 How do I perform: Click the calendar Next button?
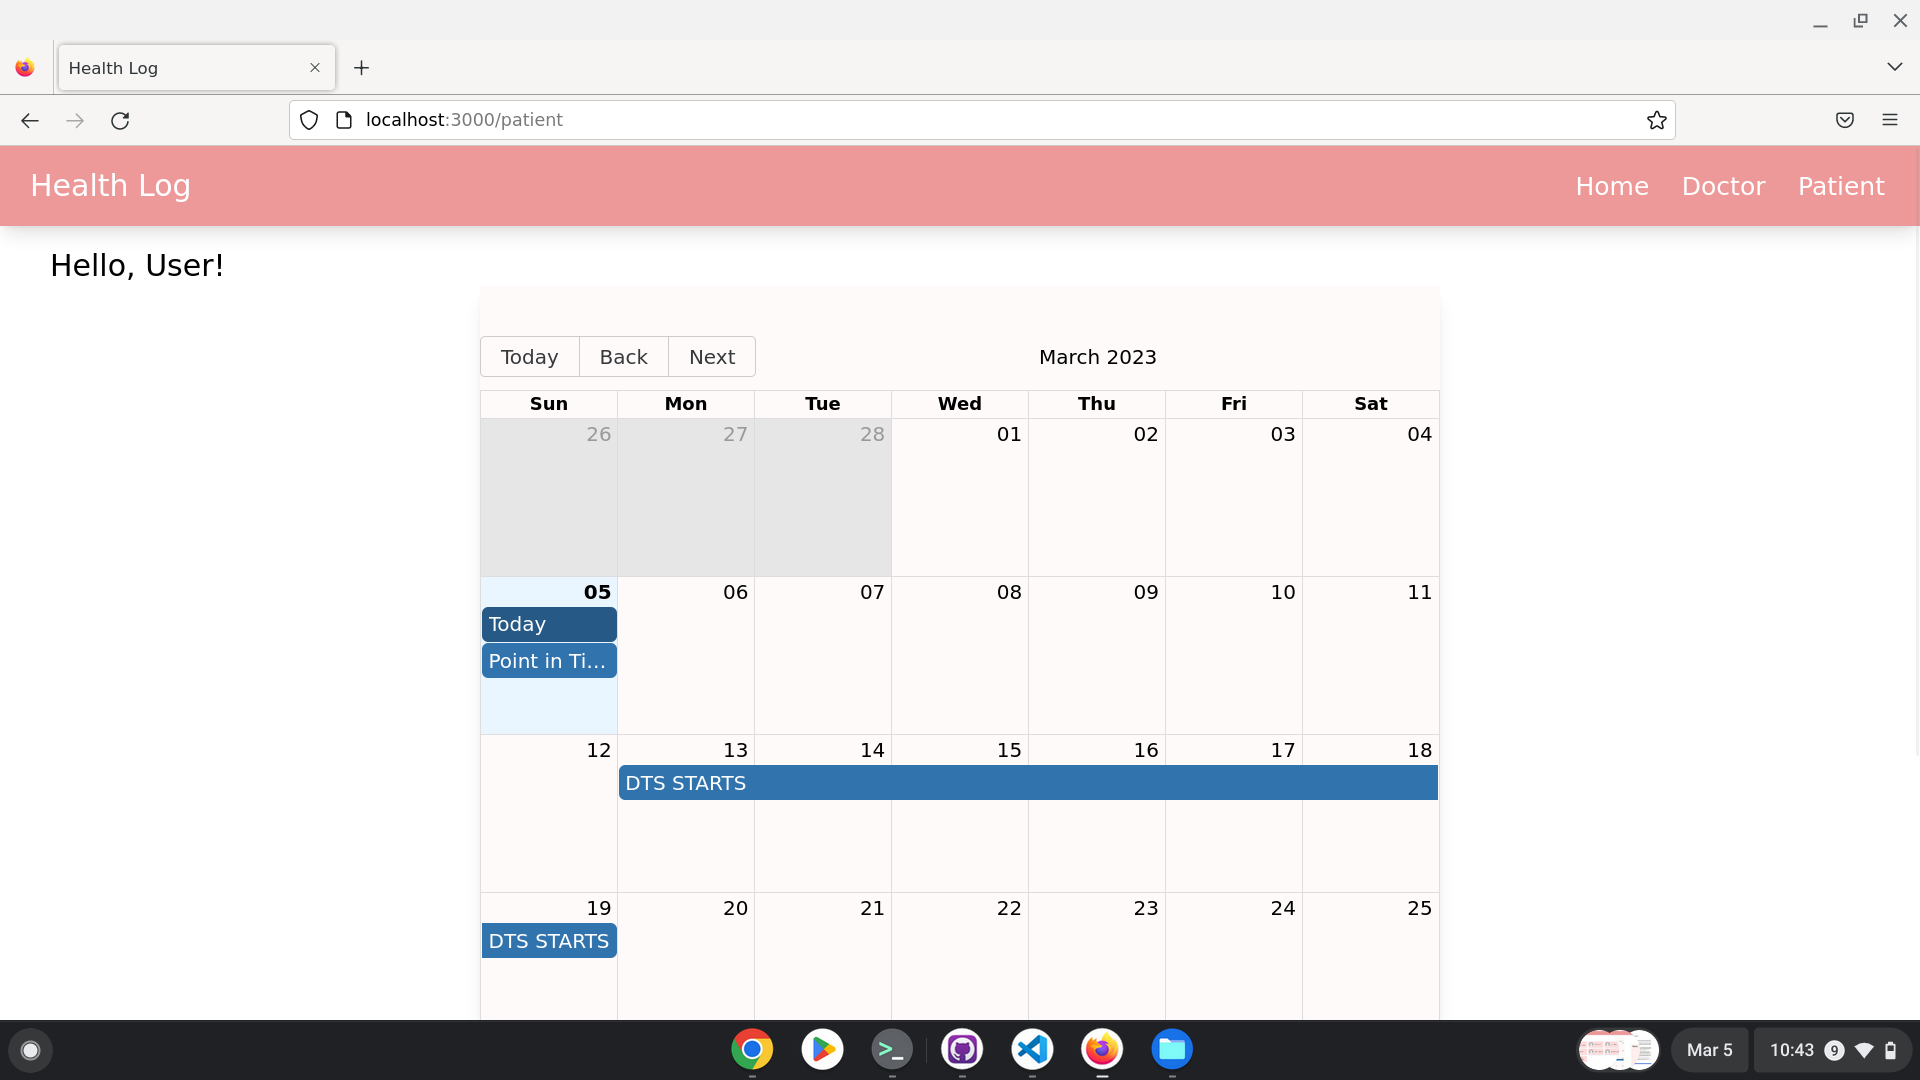pos(711,357)
